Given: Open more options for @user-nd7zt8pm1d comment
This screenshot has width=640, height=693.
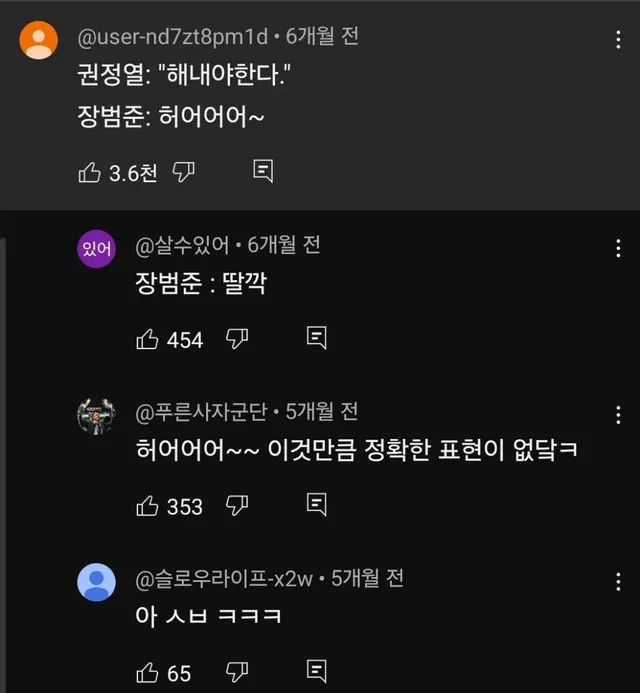Looking at the screenshot, I should [x=619, y=40].
